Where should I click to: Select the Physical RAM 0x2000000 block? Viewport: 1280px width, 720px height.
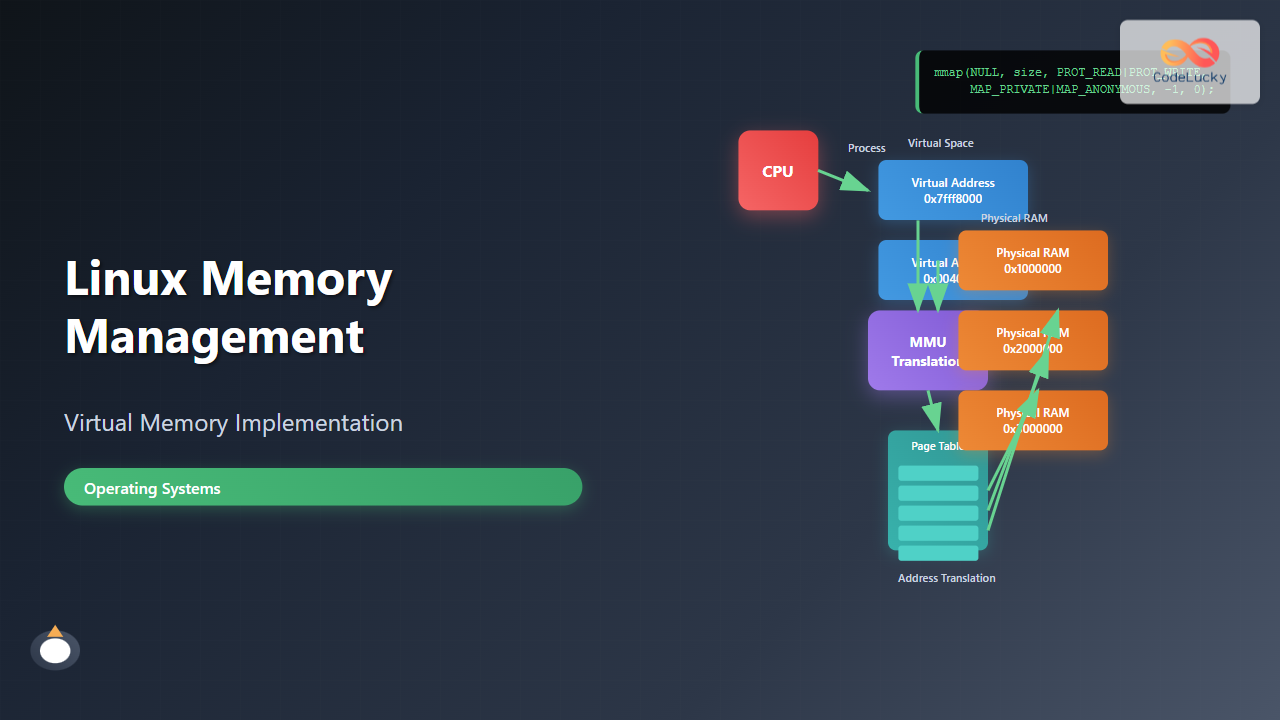(1032, 341)
